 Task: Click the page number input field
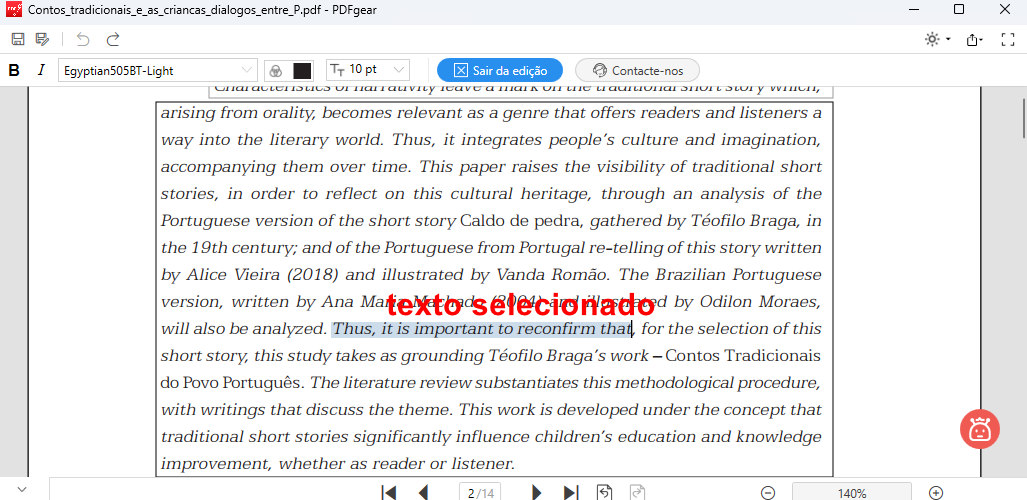tap(479, 493)
